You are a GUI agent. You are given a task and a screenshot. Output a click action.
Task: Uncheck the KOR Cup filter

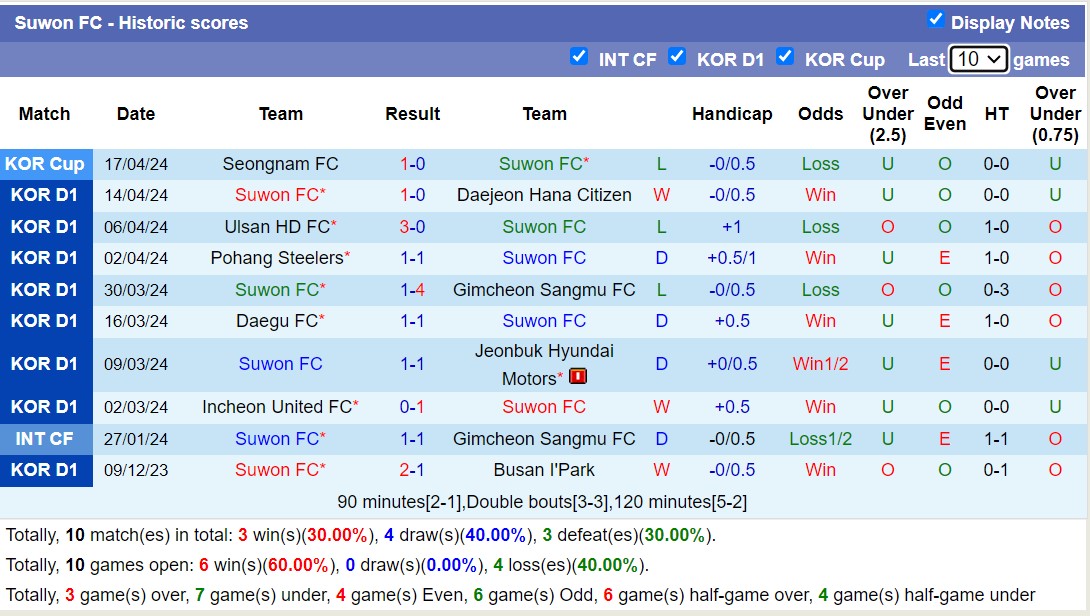tap(786, 57)
